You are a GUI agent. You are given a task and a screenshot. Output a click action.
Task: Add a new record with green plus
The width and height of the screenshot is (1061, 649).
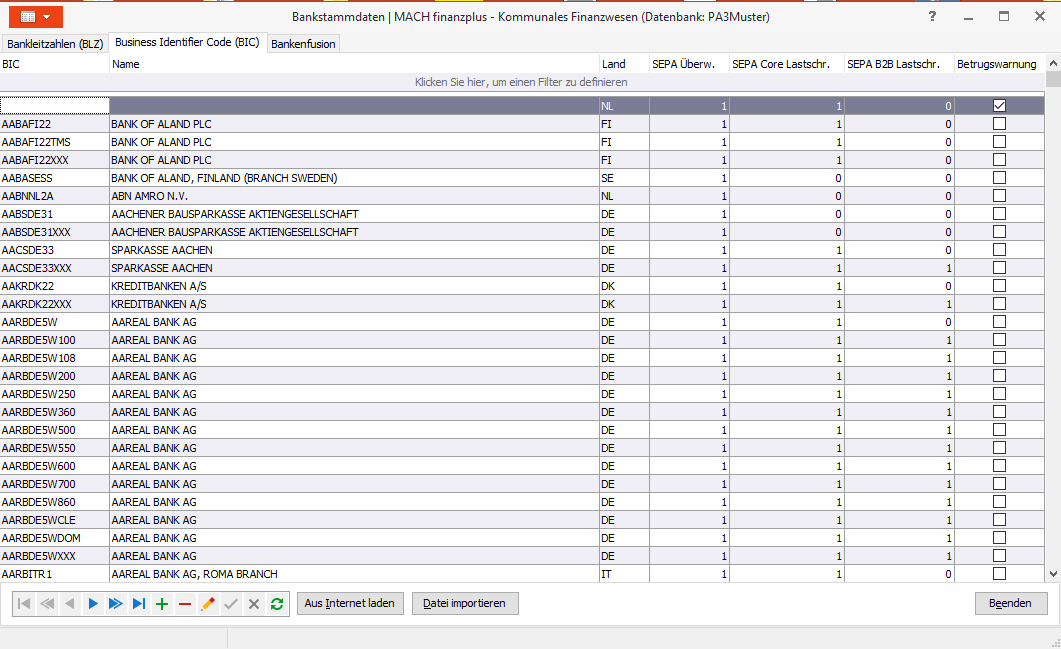tap(162, 604)
